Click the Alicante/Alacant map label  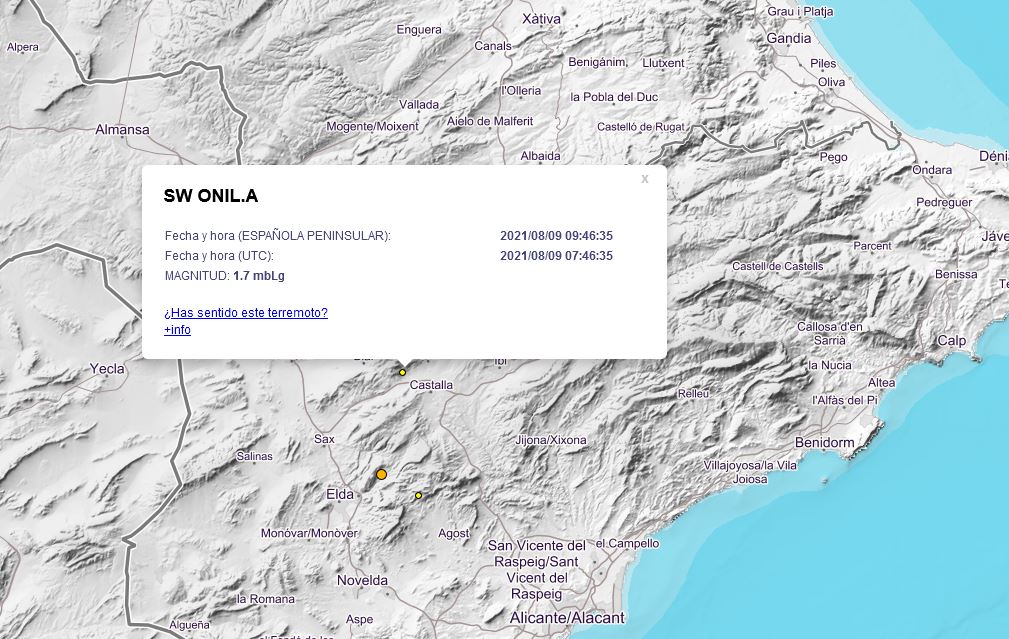[567, 618]
